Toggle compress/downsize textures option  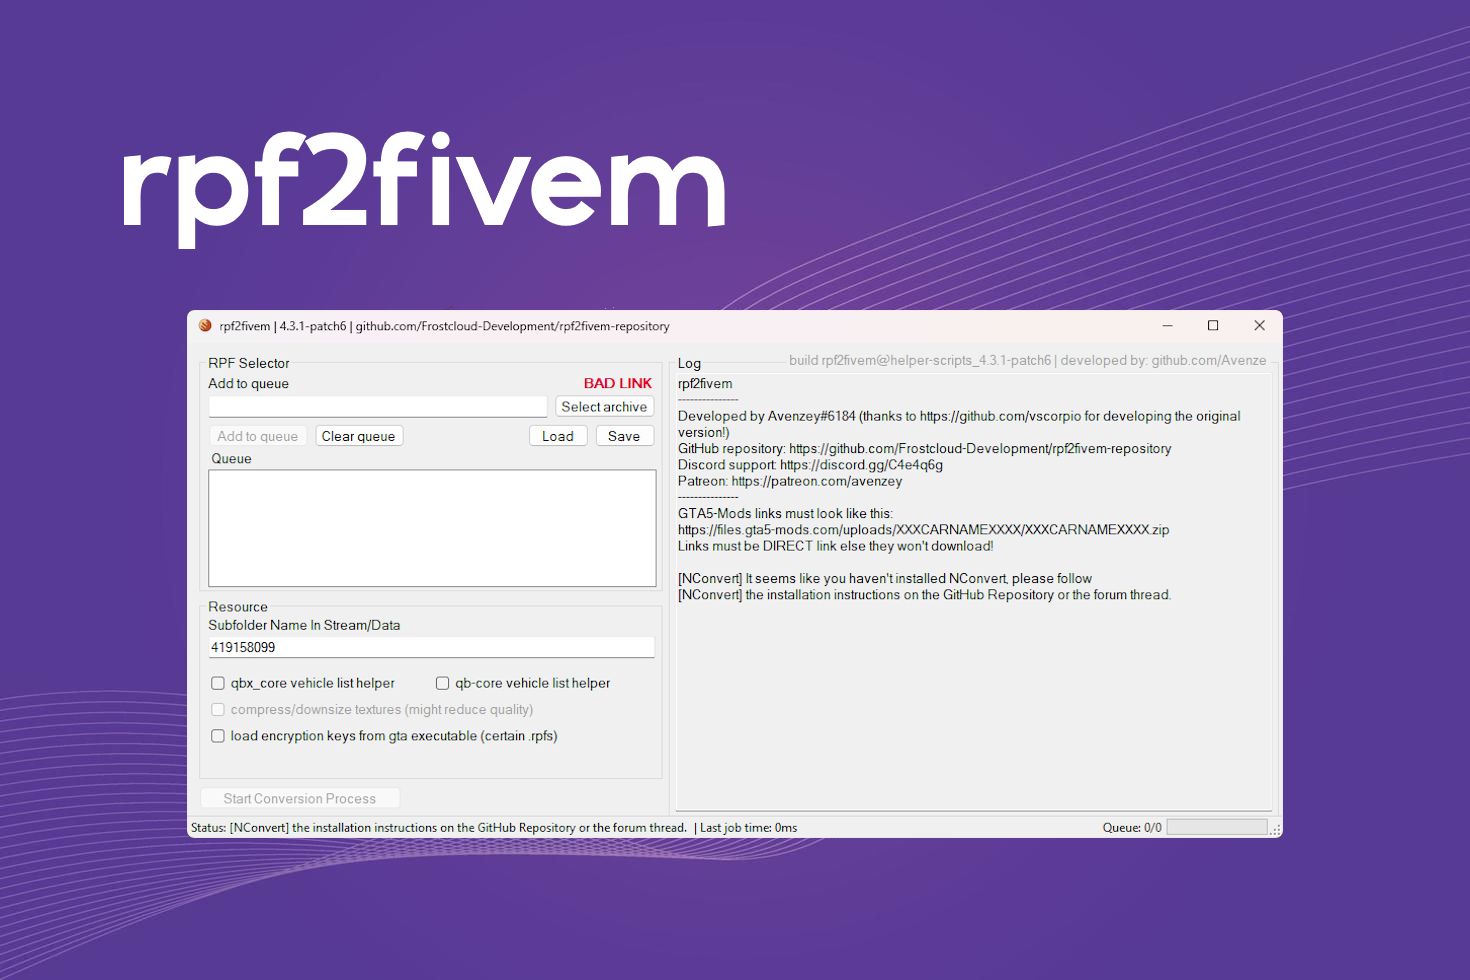[218, 709]
